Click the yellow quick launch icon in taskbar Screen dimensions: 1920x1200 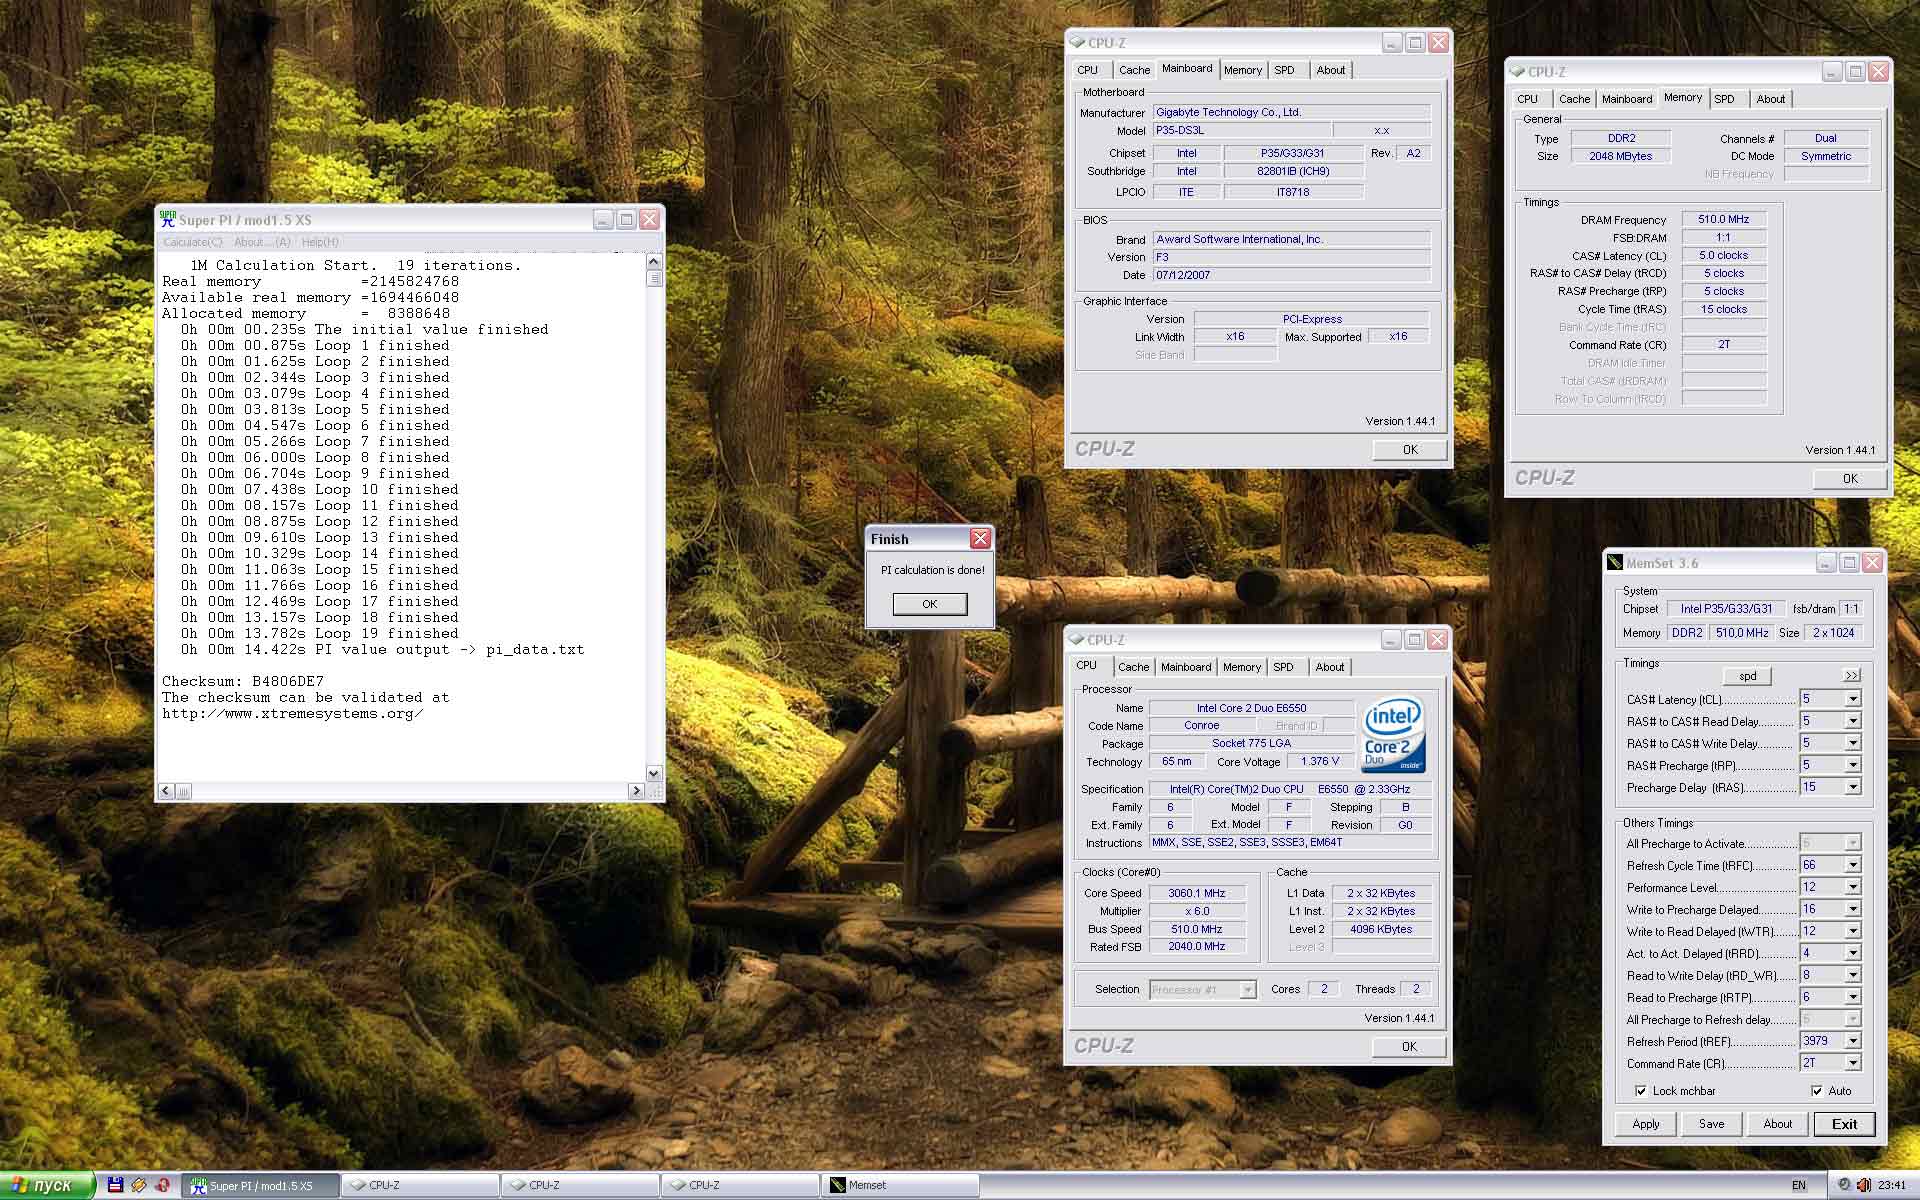(x=139, y=1185)
